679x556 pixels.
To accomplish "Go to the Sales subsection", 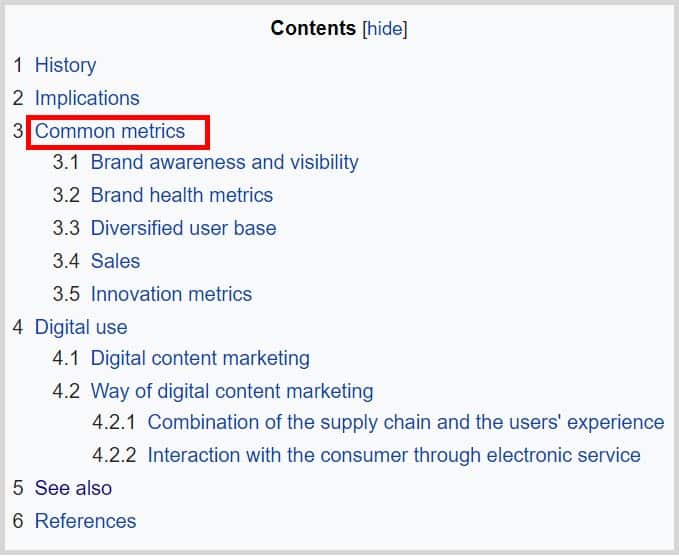I will 115,261.
